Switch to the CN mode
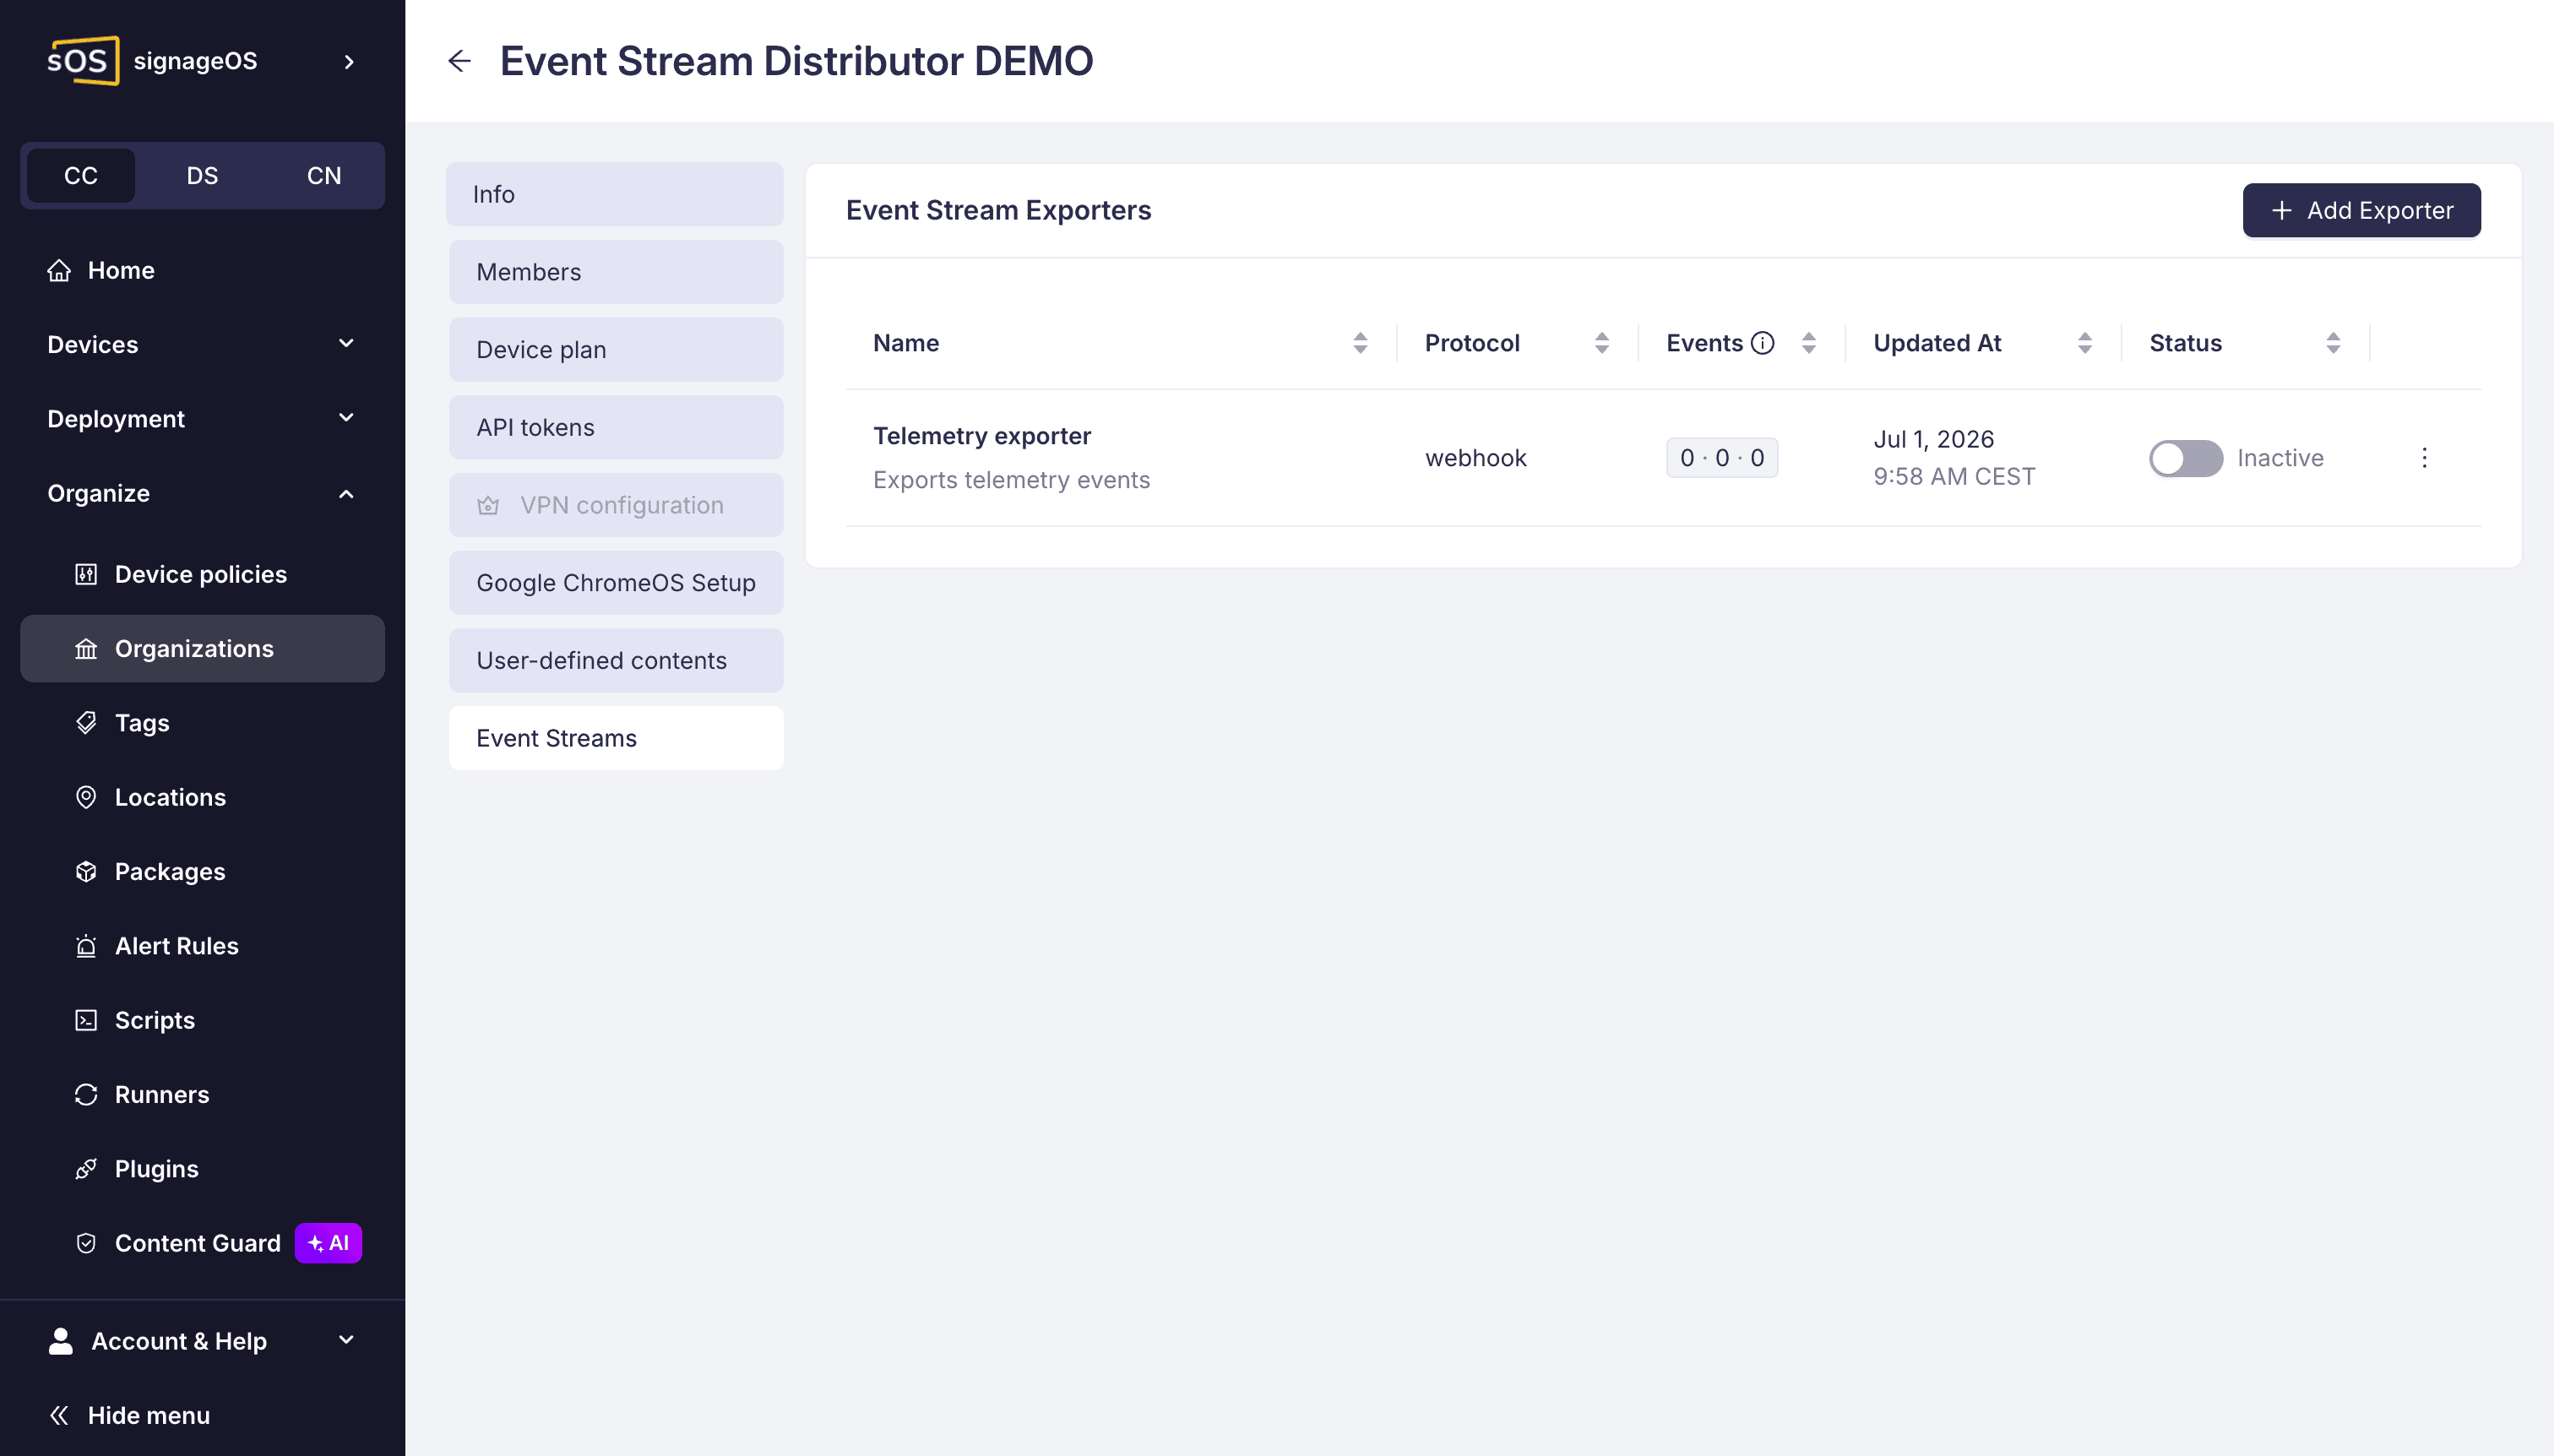 pos(324,175)
